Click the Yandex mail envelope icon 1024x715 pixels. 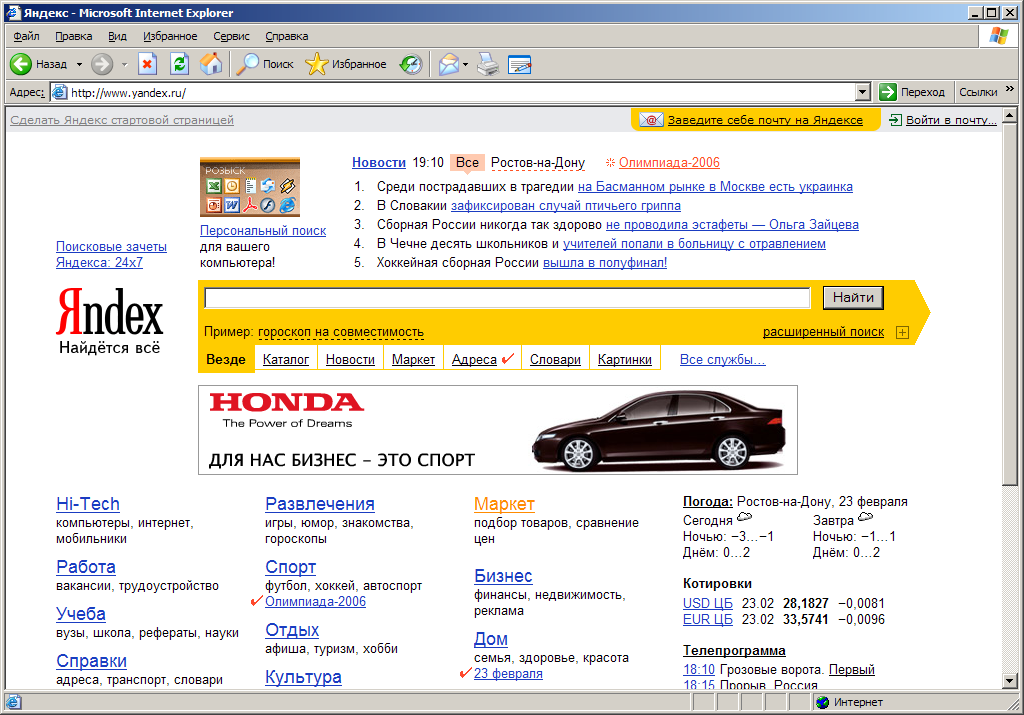tap(651, 119)
